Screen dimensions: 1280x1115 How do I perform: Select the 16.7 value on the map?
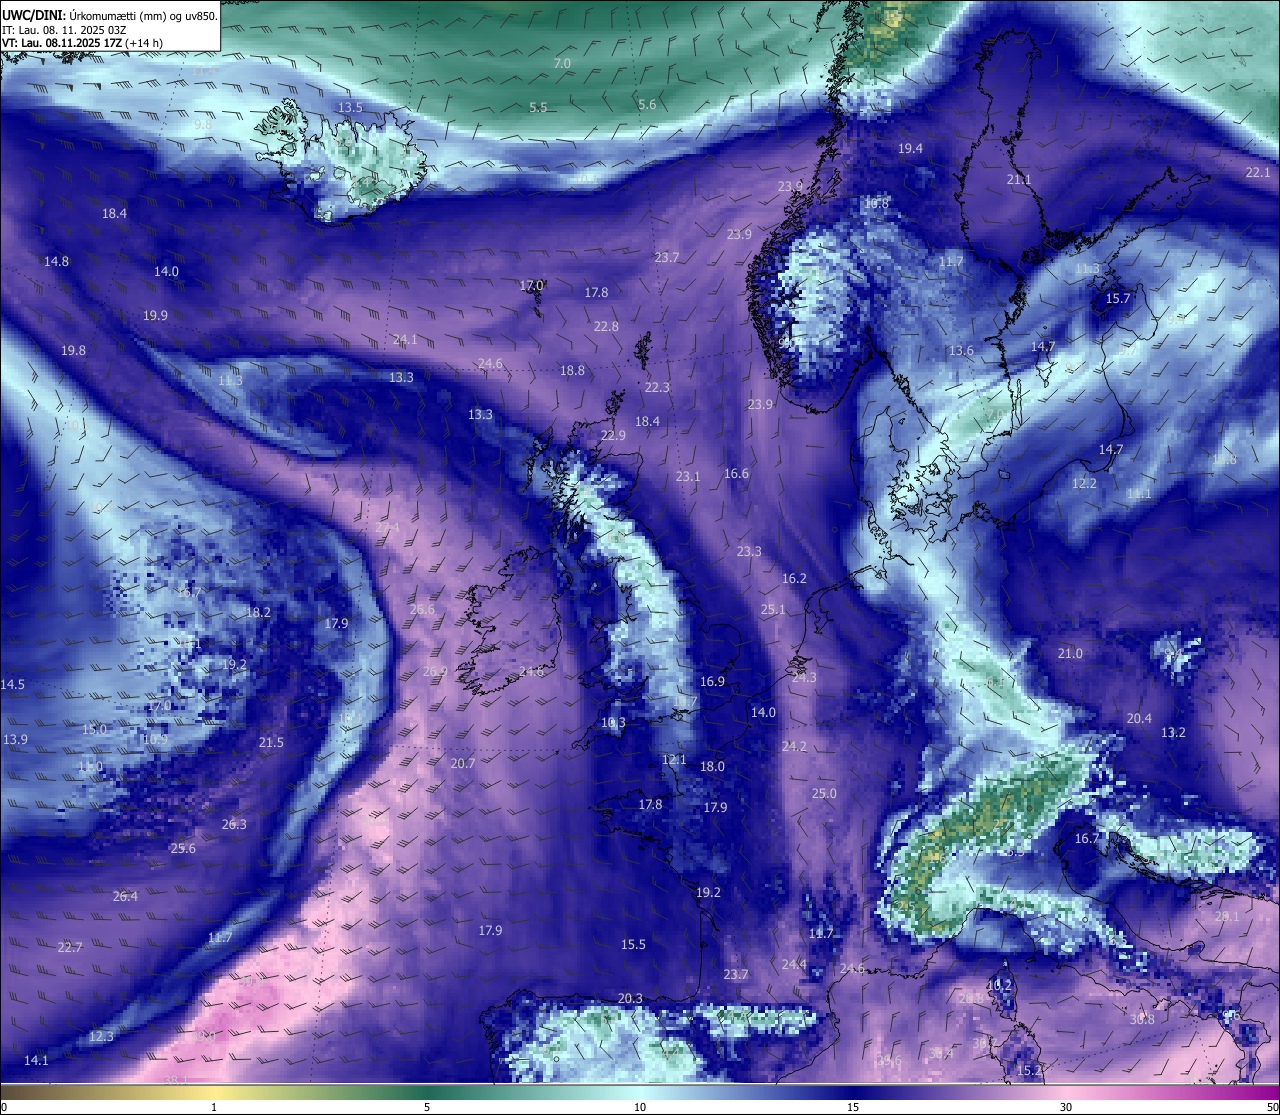pyautogui.click(x=1087, y=838)
